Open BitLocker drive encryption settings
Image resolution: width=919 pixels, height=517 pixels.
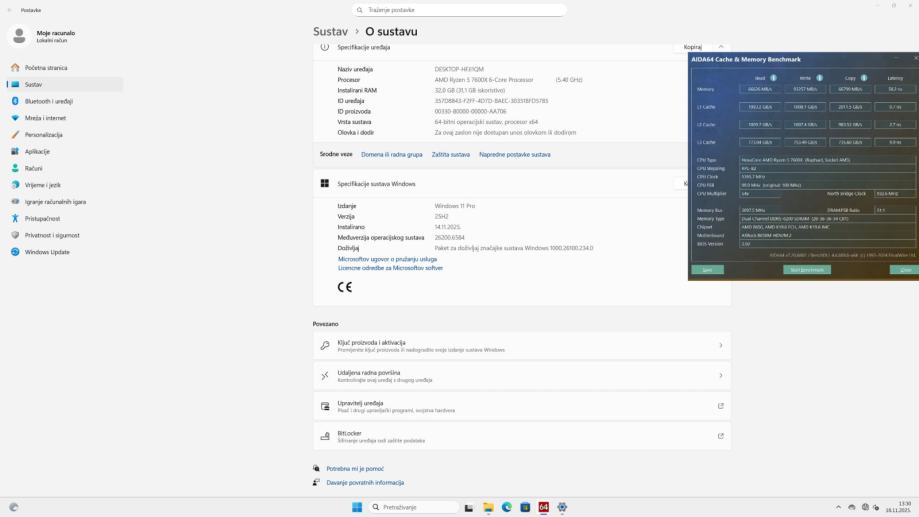tap(522, 436)
